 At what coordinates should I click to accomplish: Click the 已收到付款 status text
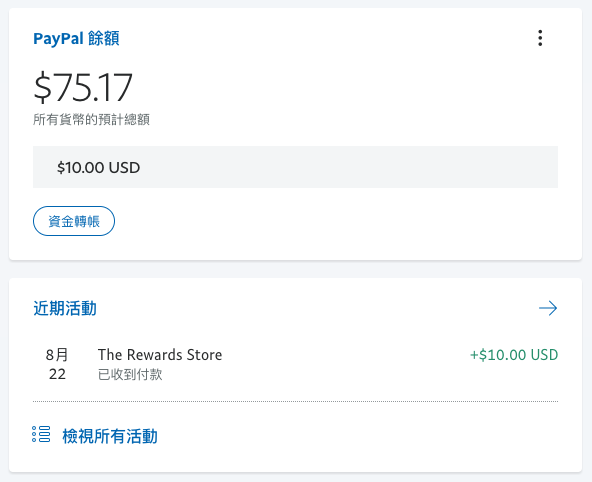pyautogui.click(x=130, y=374)
